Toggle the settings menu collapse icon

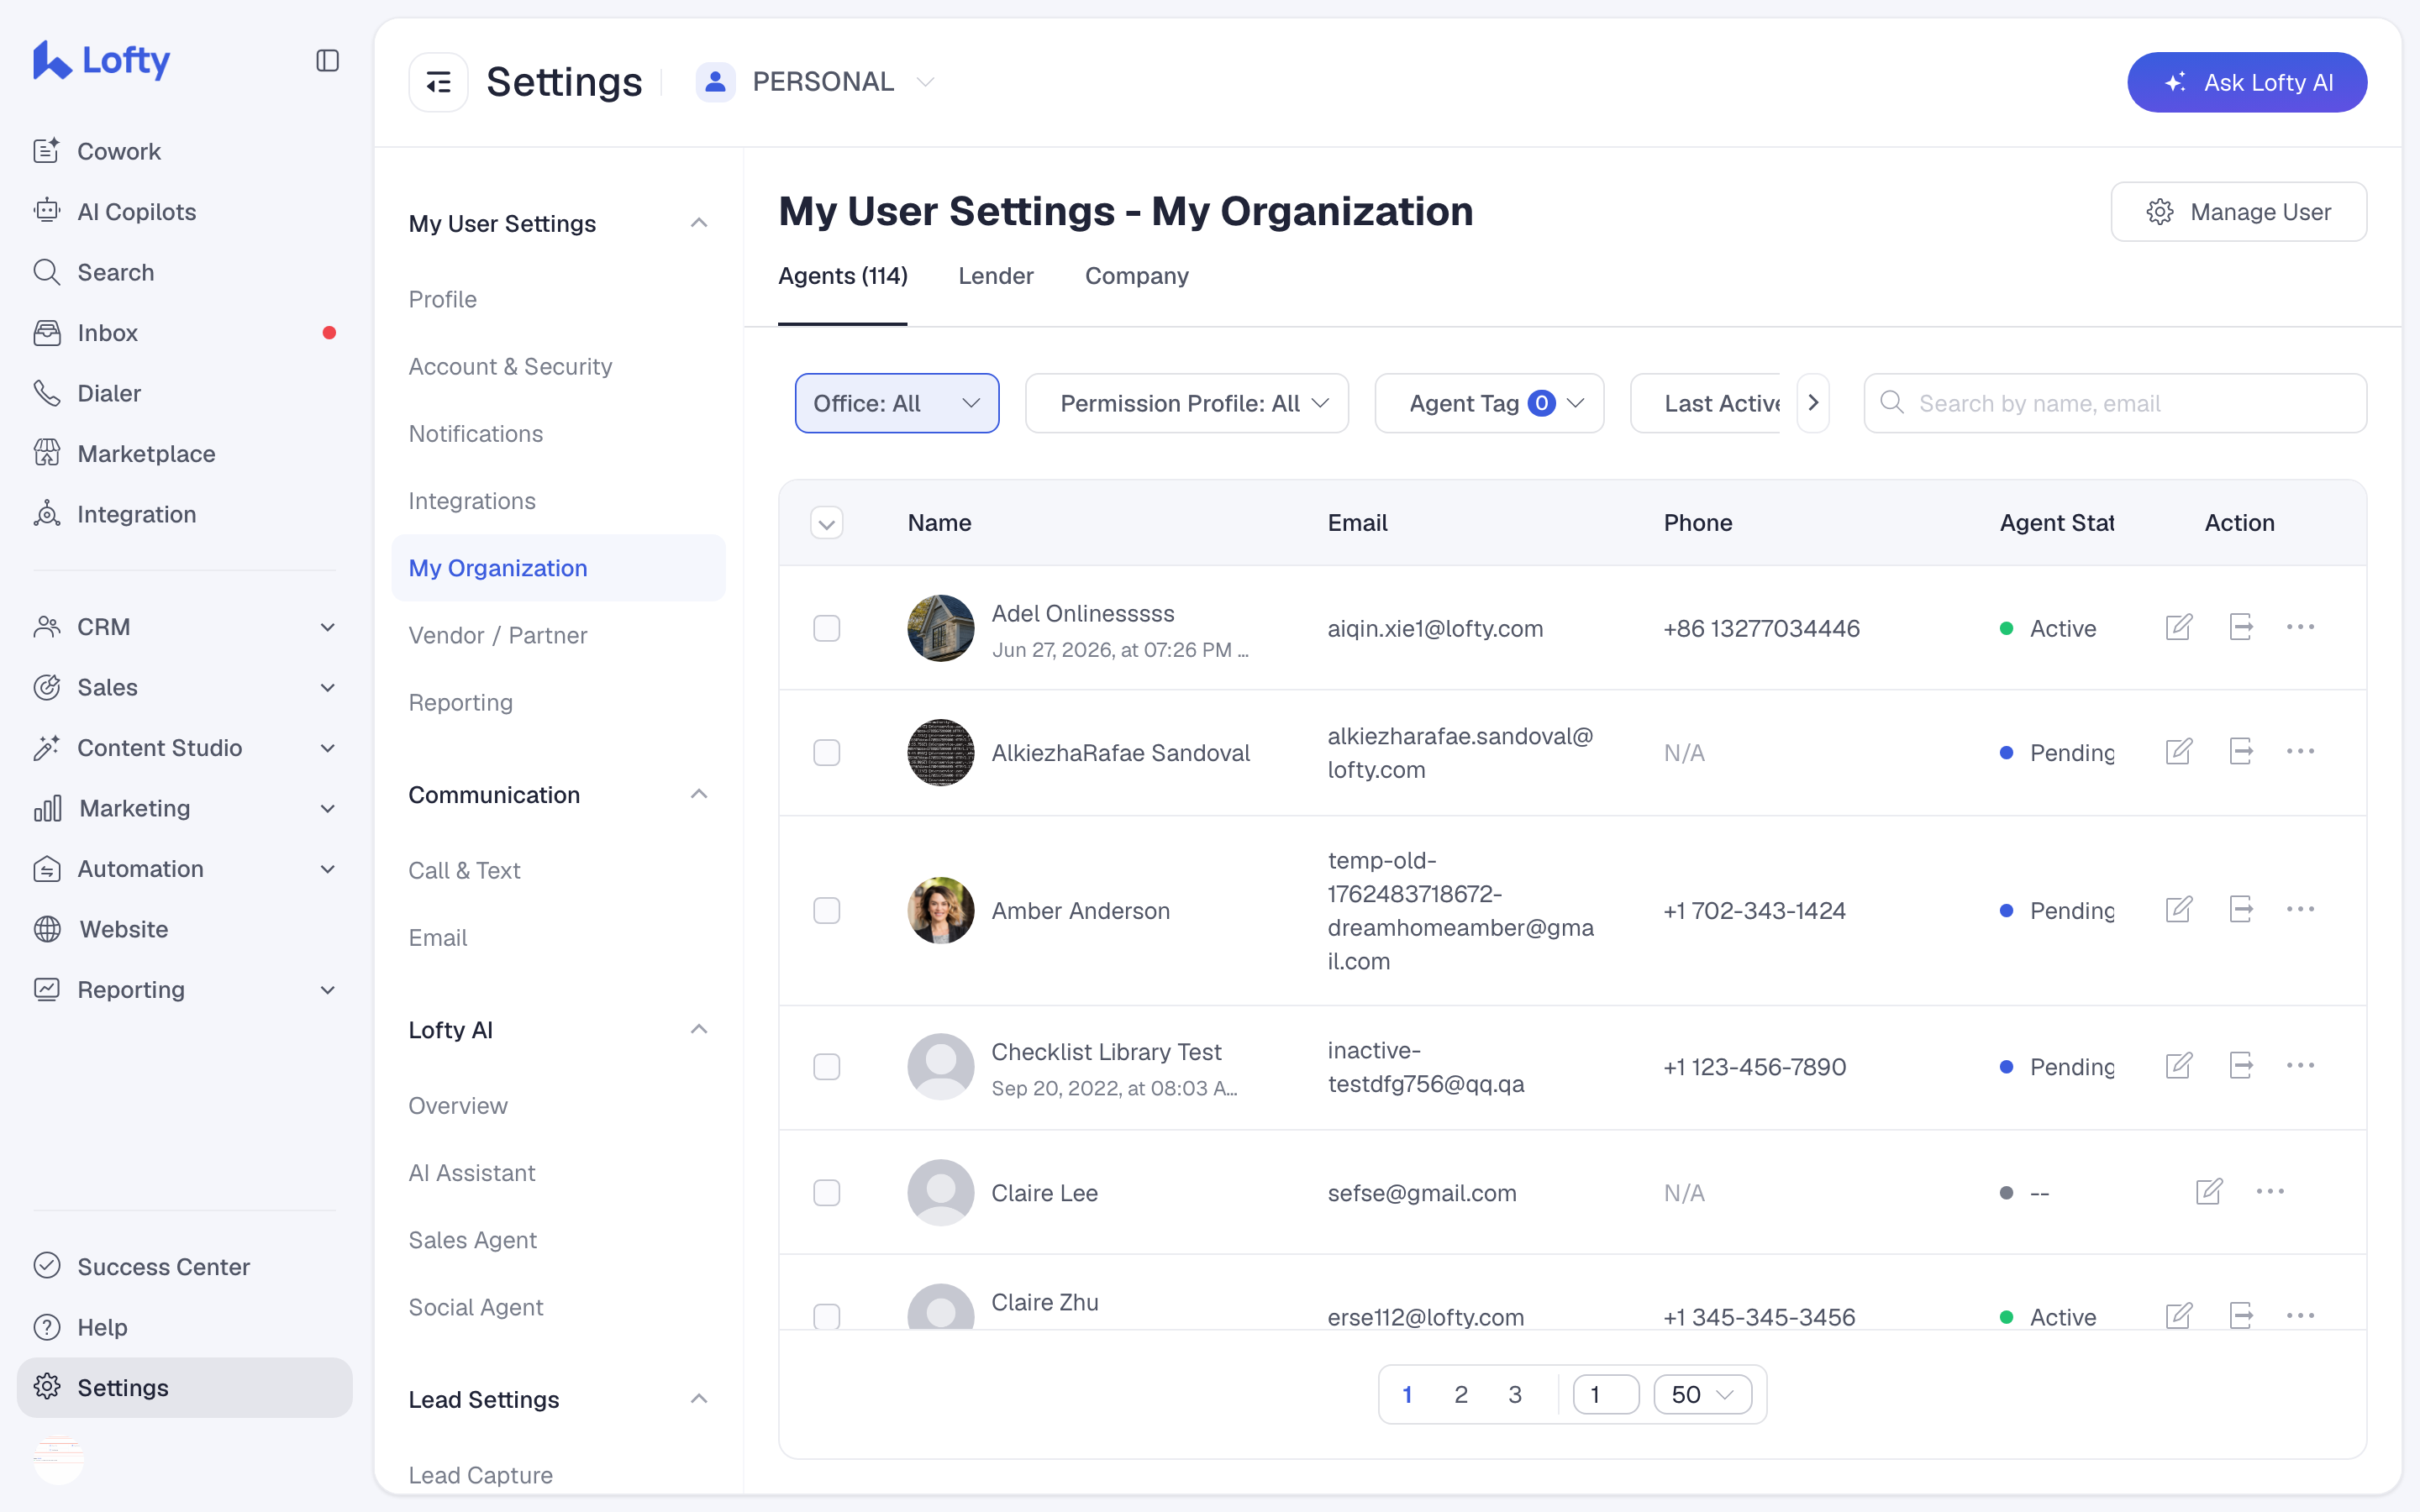(438, 82)
